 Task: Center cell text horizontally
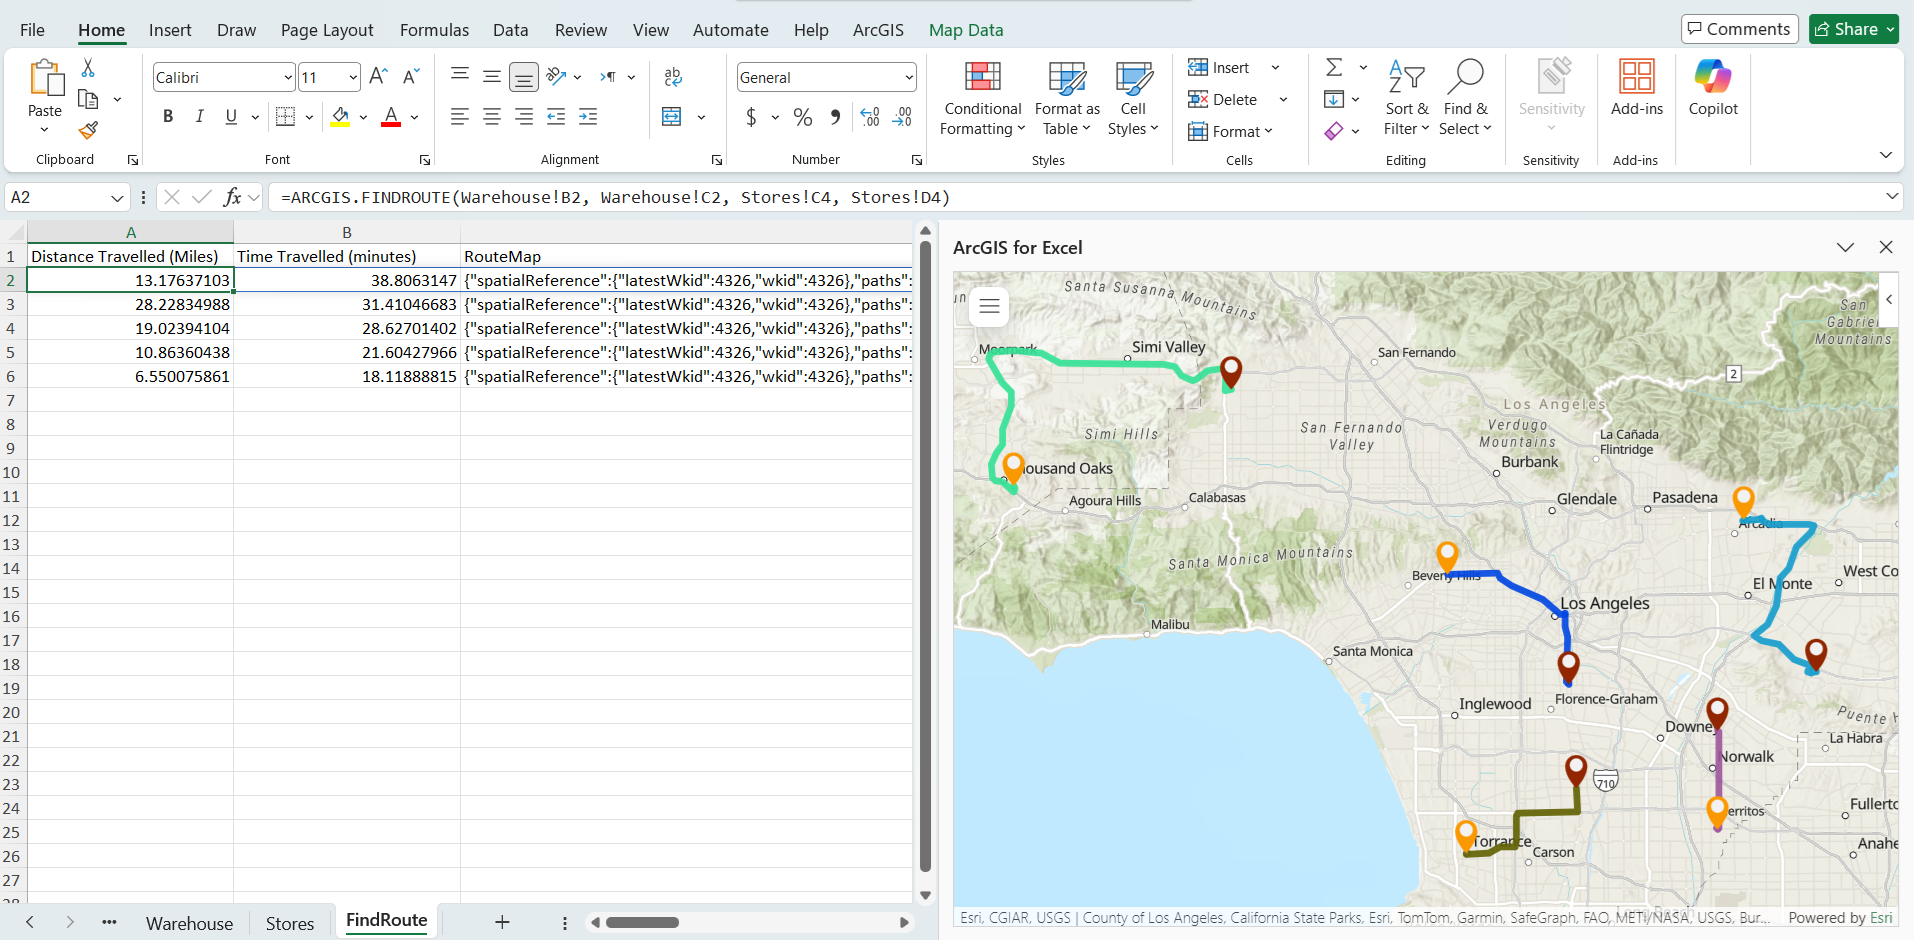[x=492, y=117]
